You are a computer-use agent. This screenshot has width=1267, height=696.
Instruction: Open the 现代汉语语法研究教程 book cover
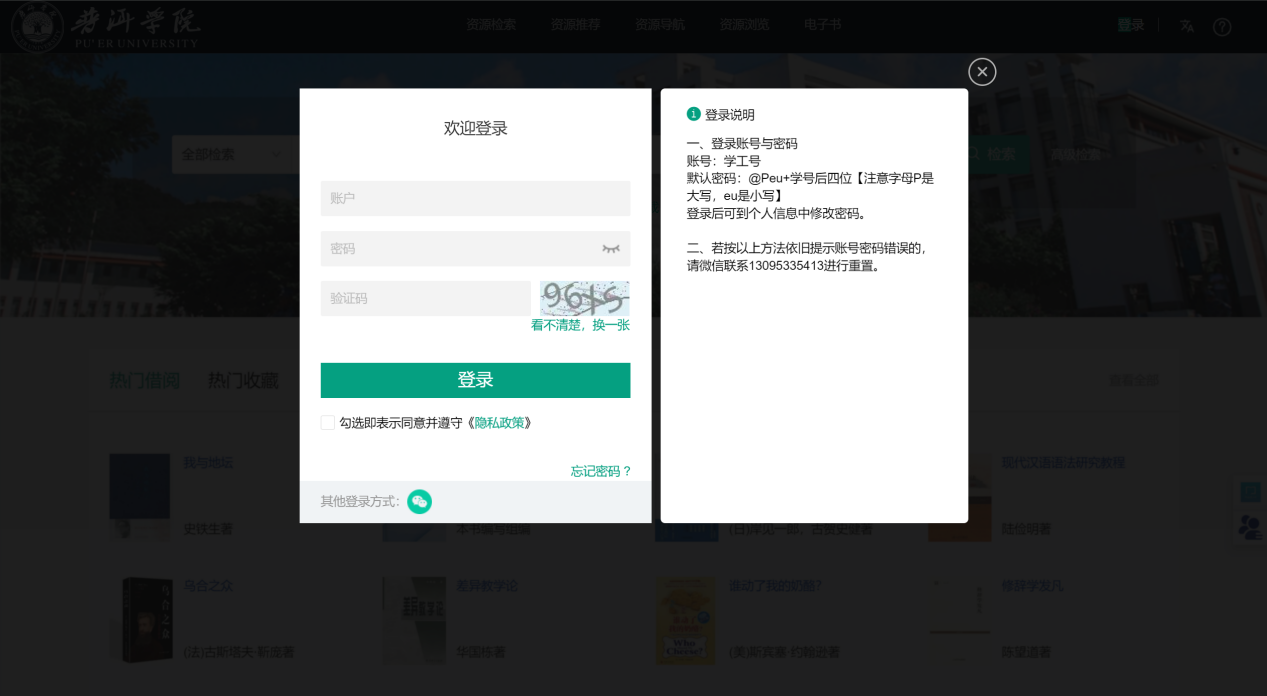coord(959,497)
